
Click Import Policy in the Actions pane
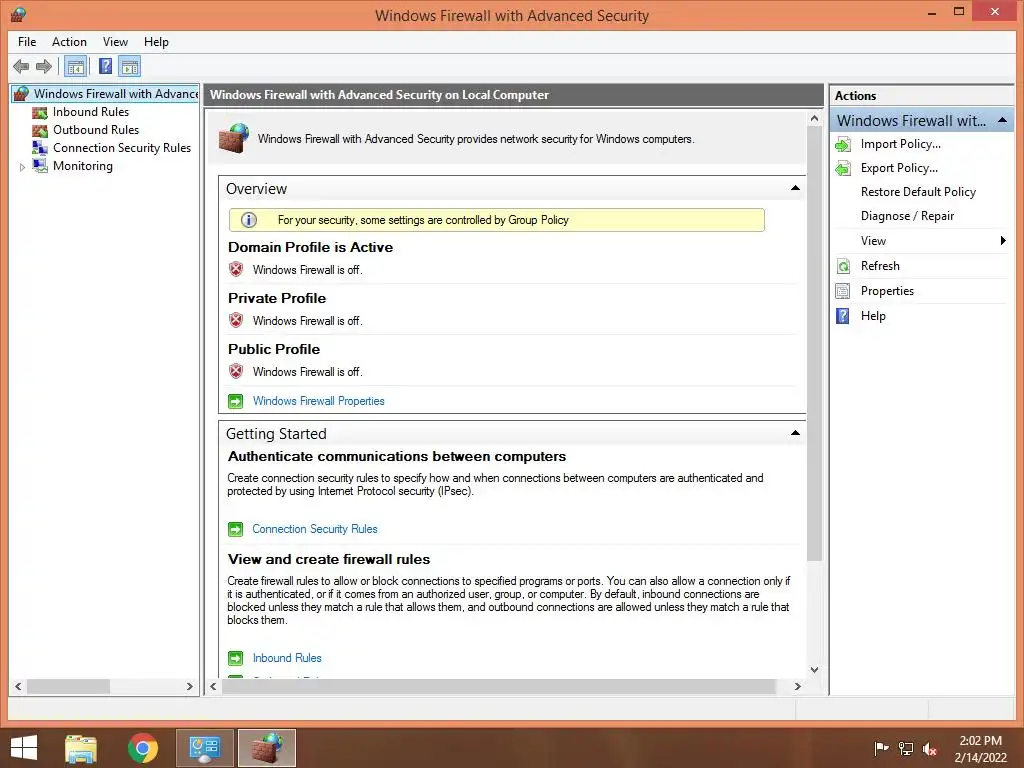pyautogui.click(x=901, y=144)
